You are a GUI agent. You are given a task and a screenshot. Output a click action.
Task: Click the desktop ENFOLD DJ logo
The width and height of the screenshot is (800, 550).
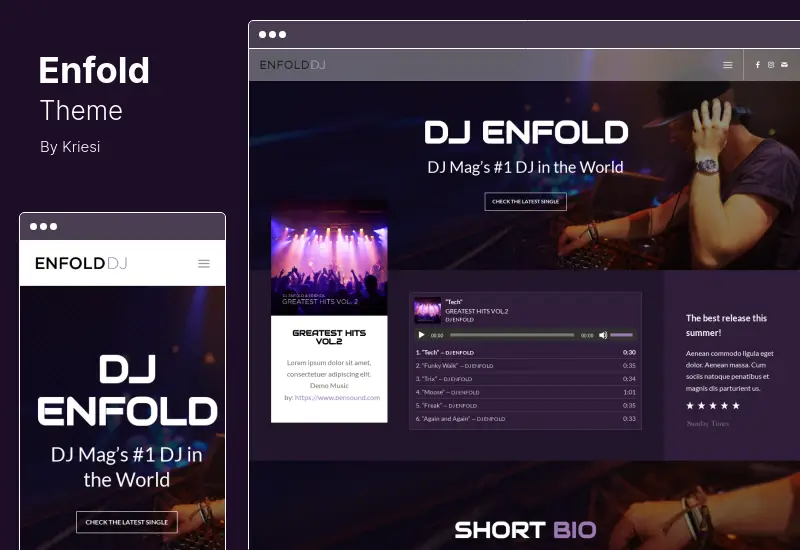(x=292, y=65)
